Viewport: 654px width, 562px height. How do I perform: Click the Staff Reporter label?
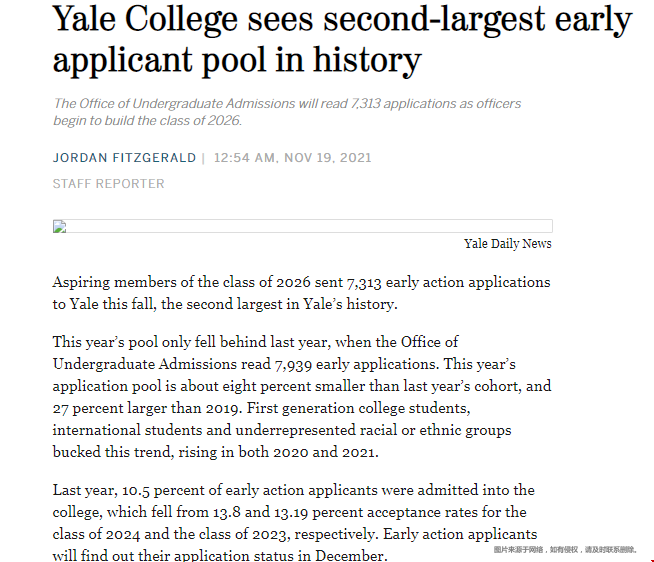click(x=108, y=184)
